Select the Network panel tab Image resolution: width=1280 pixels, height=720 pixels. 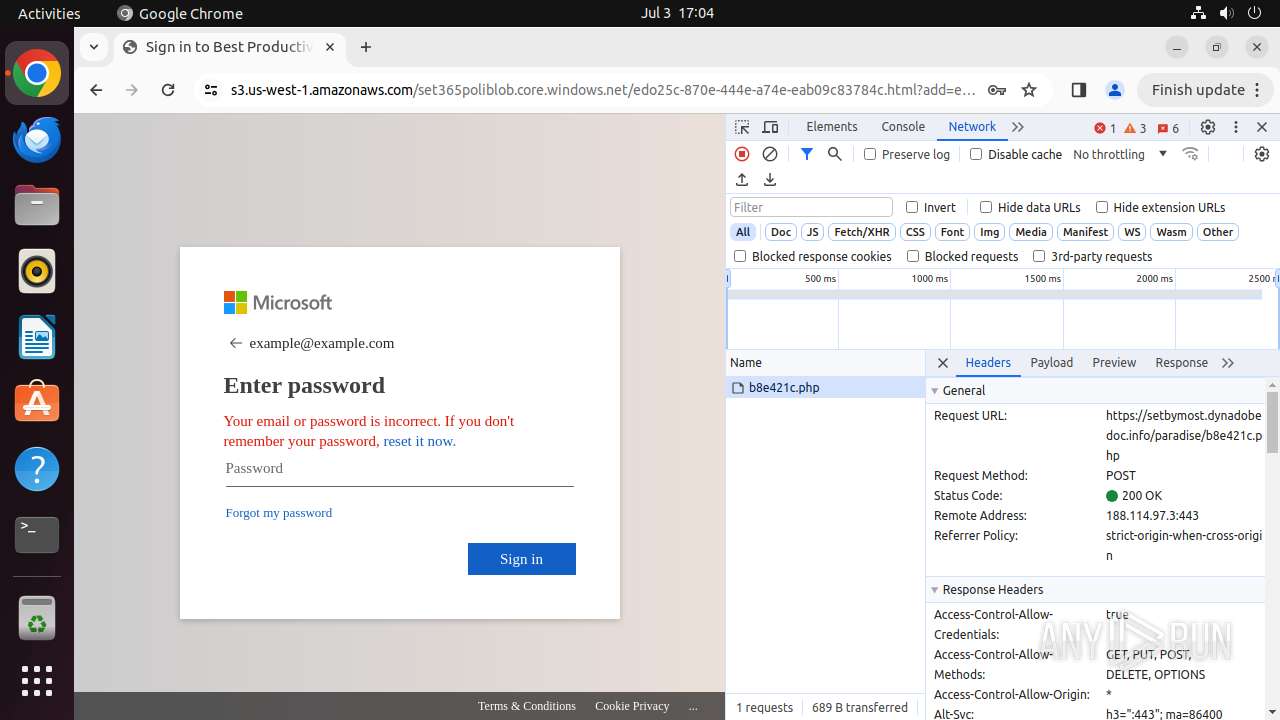tap(972, 127)
